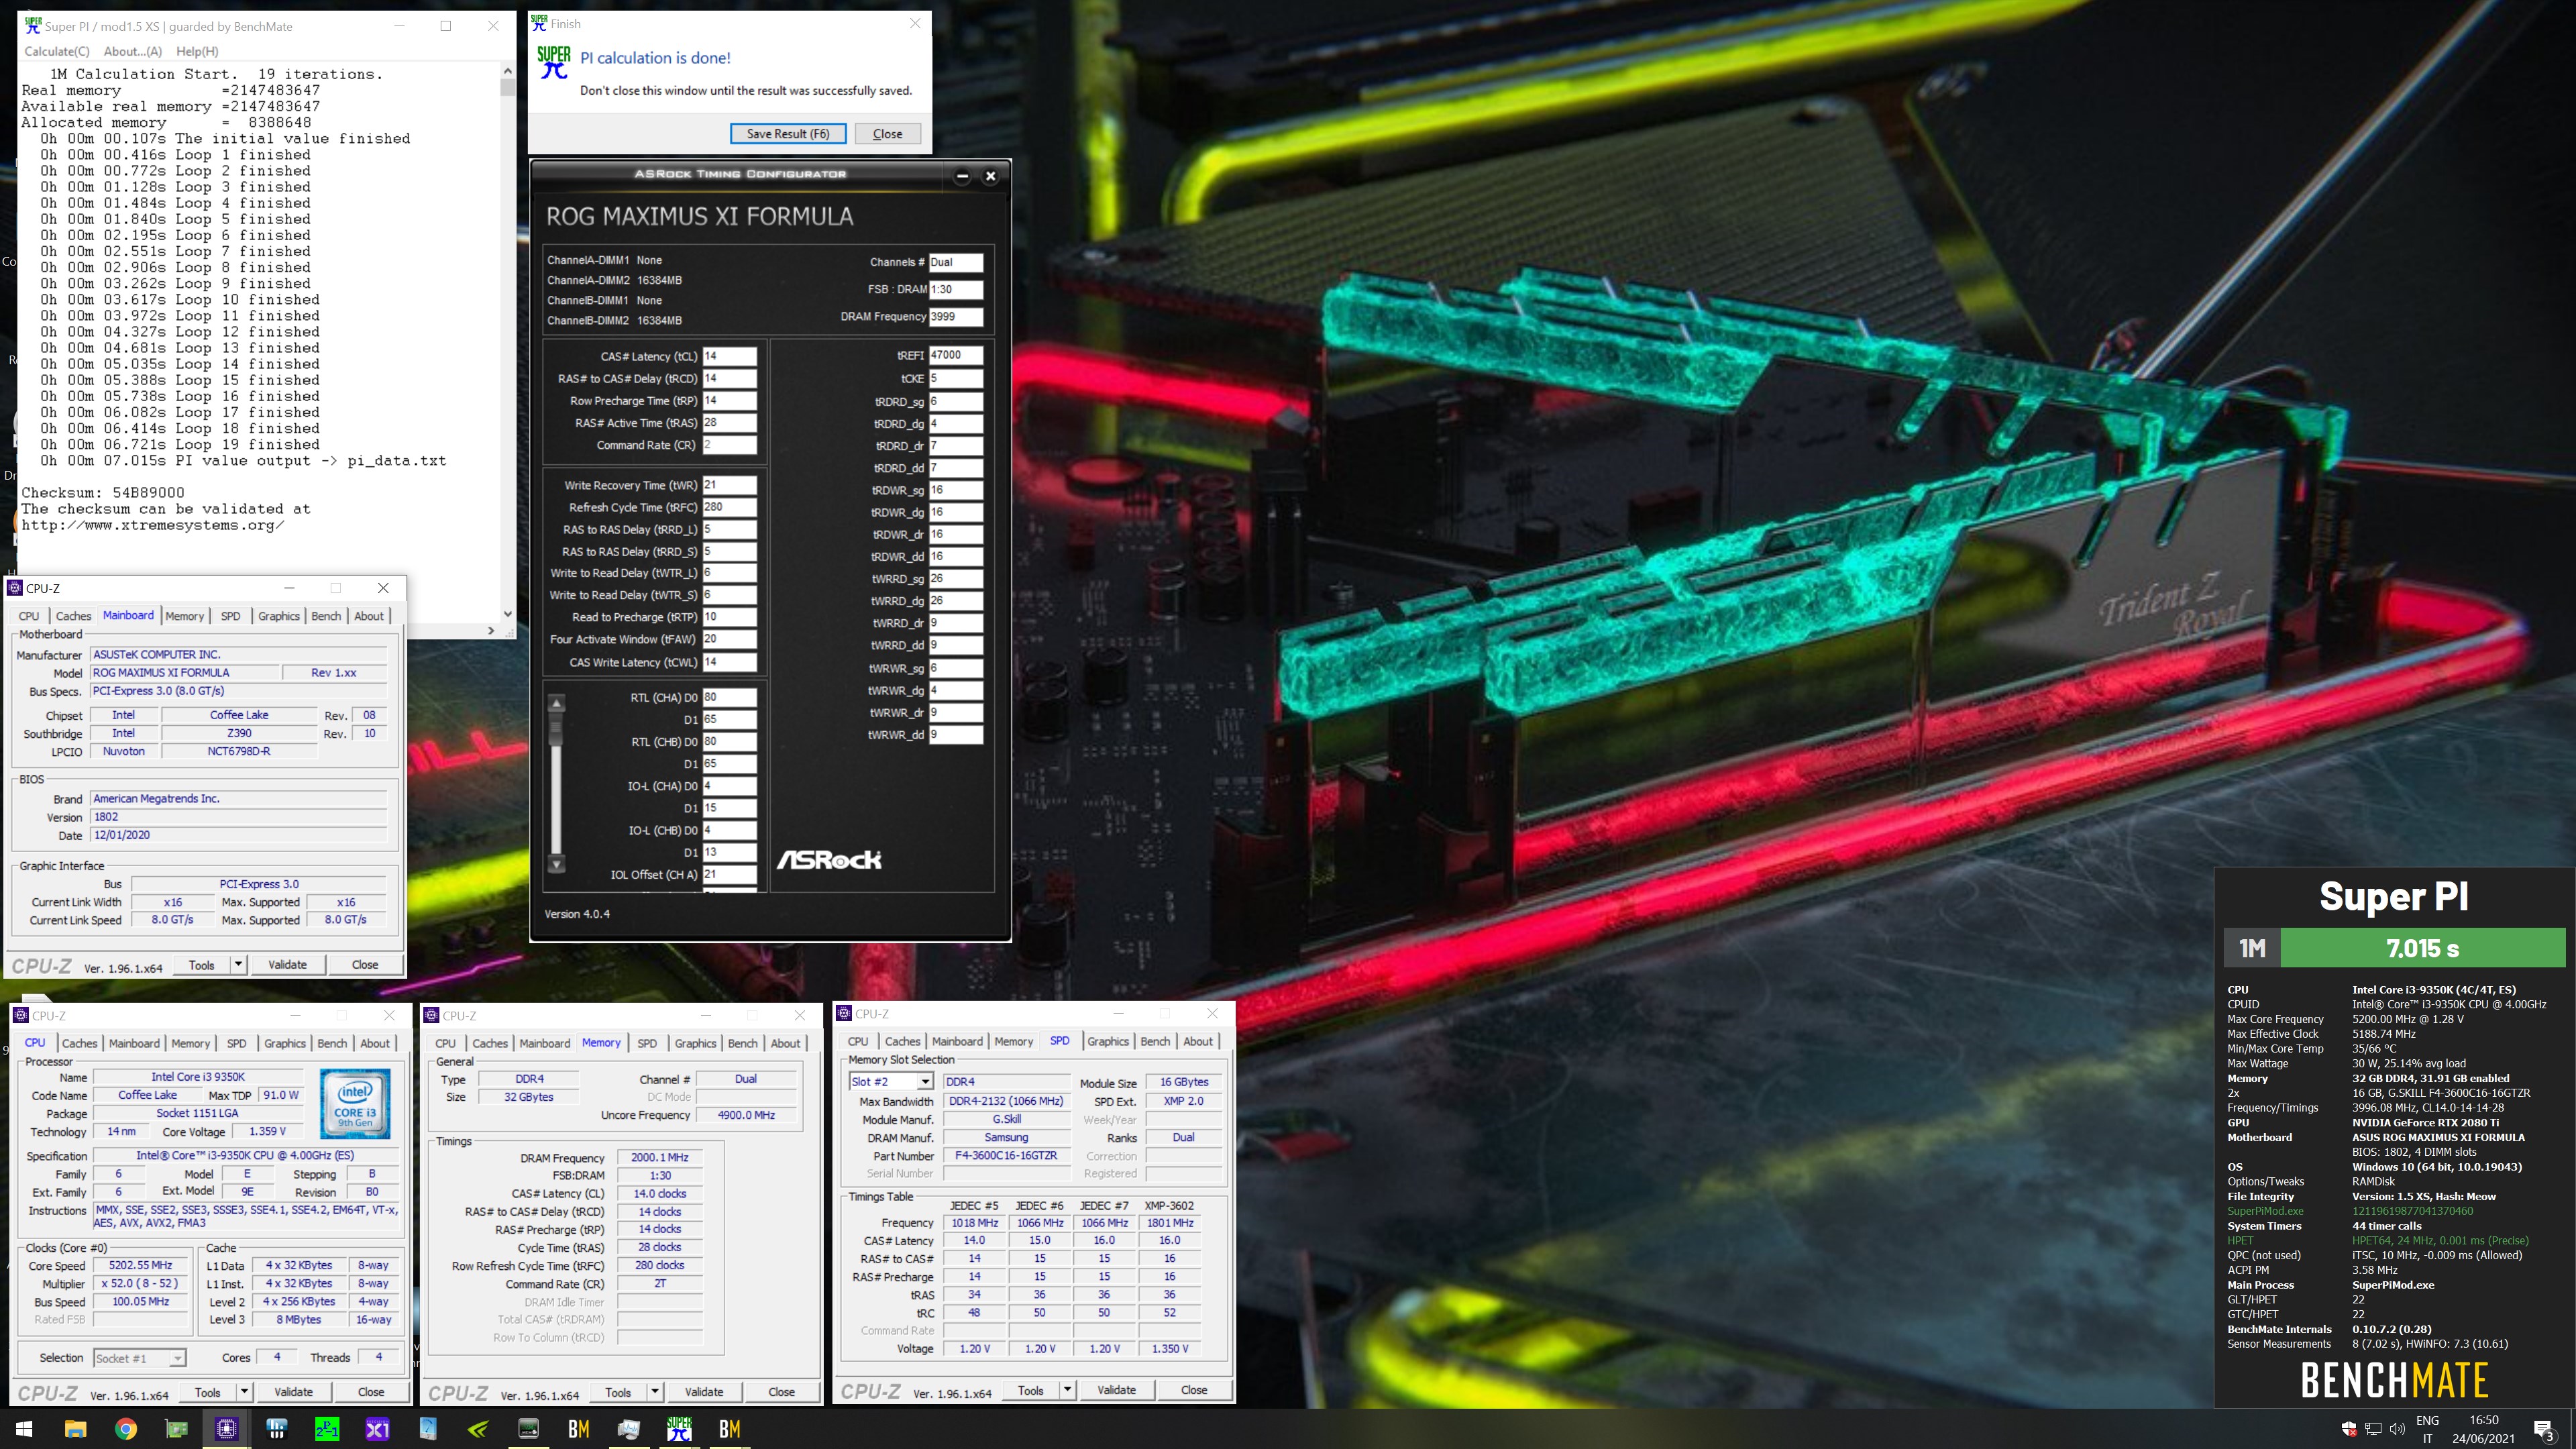
Task: Open the system monitor taskbar icon
Action: [x=629, y=1429]
